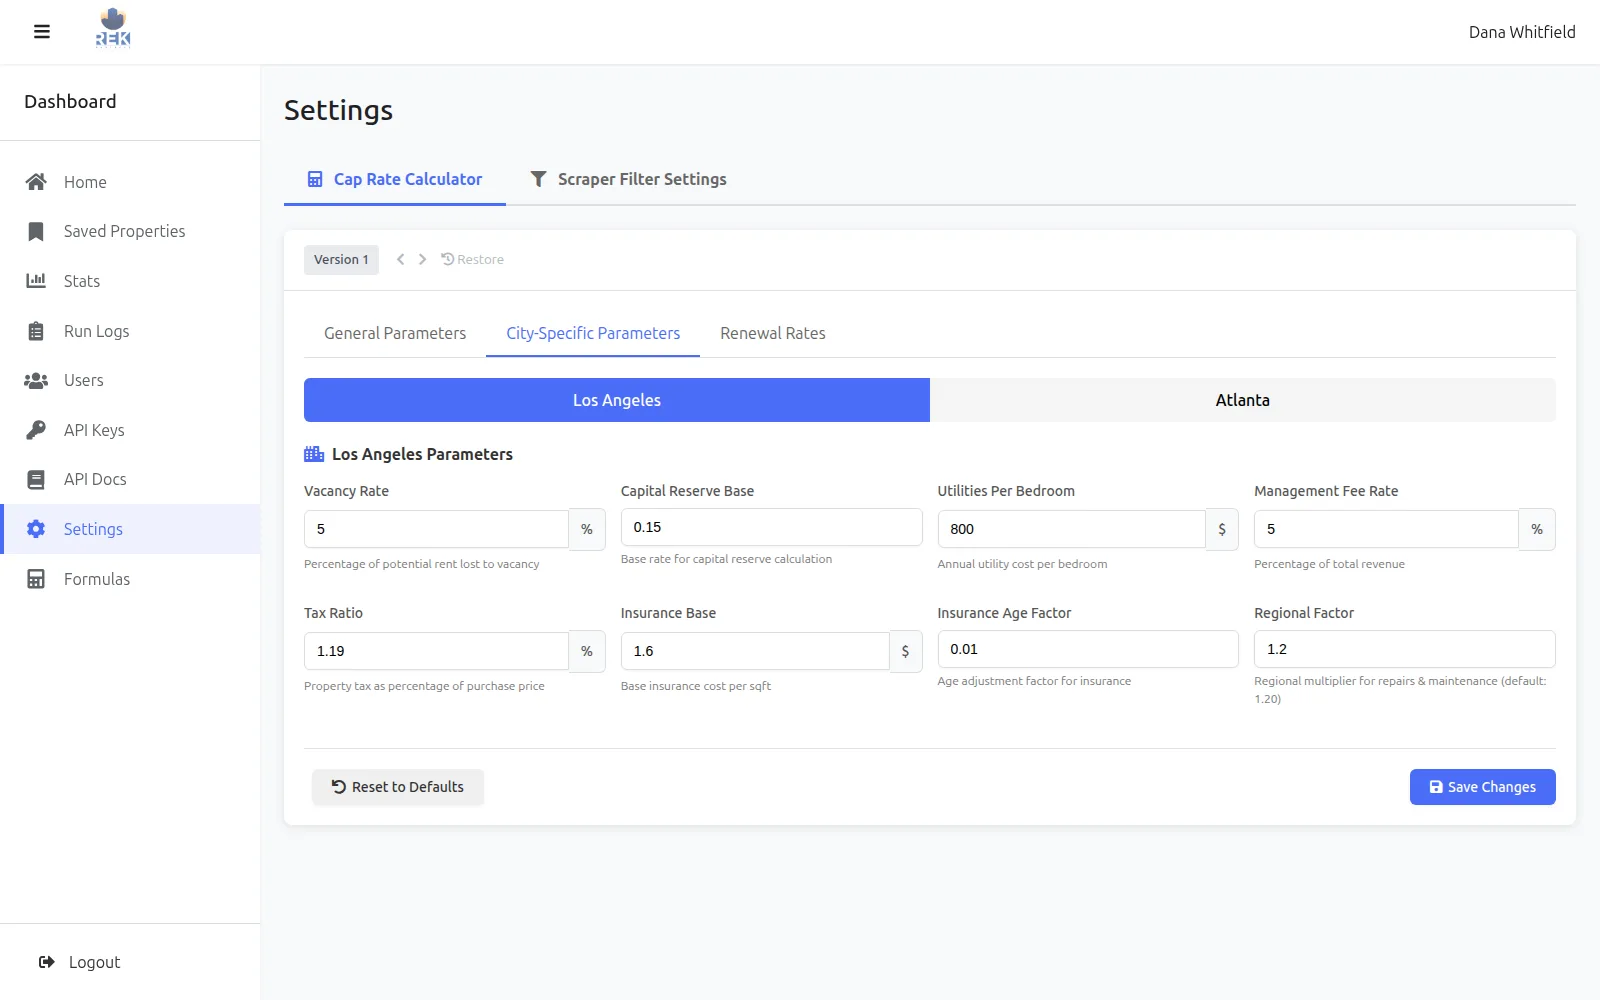Focus the Regional Factor input field
The height and width of the screenshot is (1000, 1600).
[1405, 649]
